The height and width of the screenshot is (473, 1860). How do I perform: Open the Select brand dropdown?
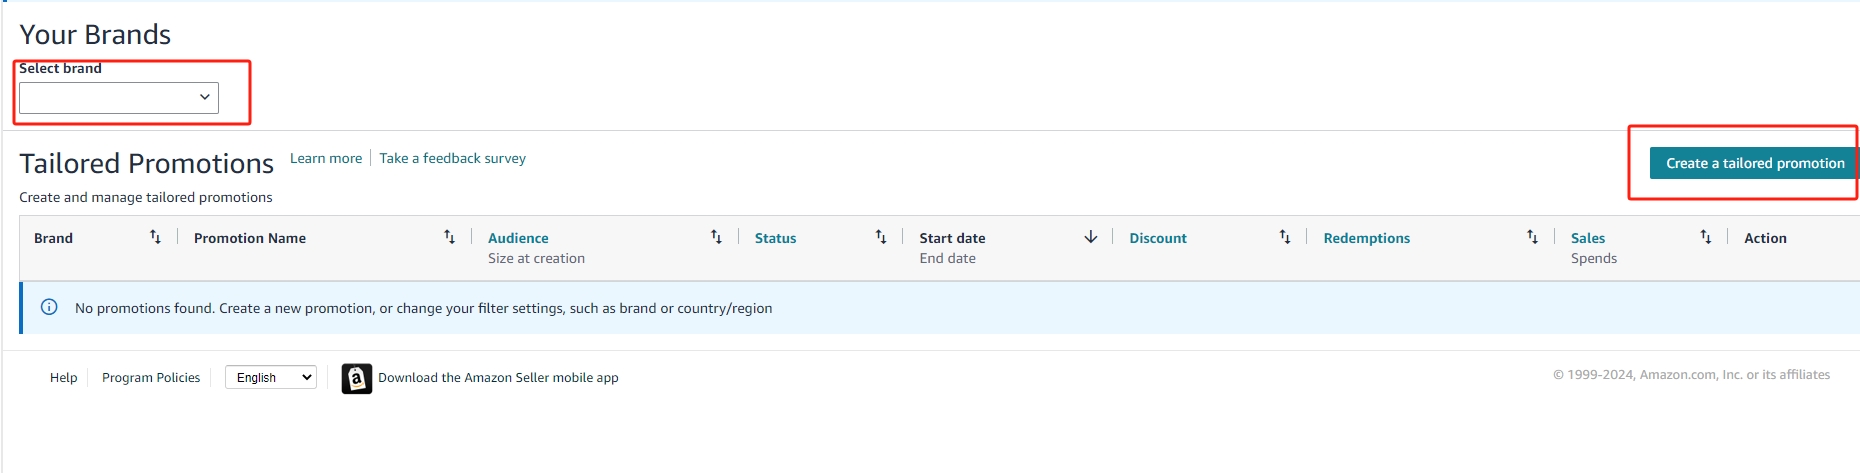tap(119, 97)
